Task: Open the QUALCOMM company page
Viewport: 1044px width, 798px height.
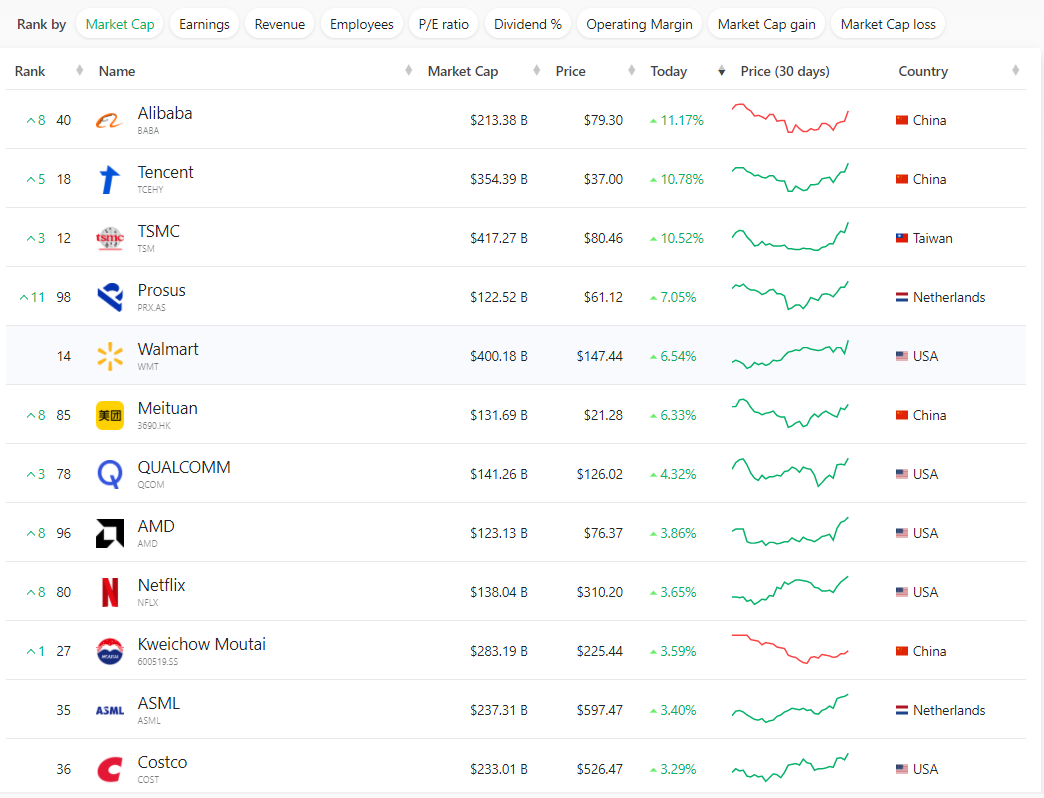Action: 184,467
